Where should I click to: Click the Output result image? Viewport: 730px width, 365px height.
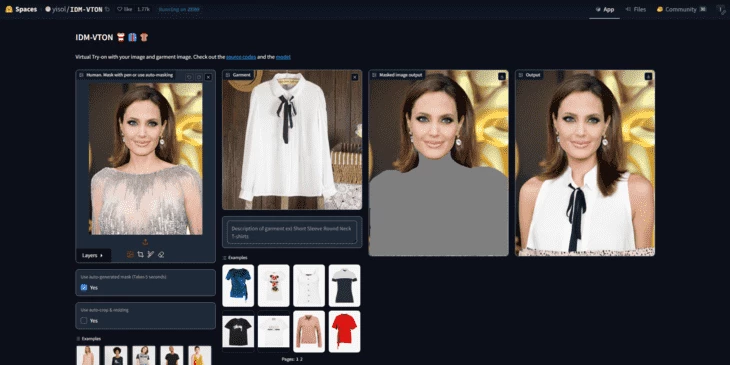(x=585, y=163)
